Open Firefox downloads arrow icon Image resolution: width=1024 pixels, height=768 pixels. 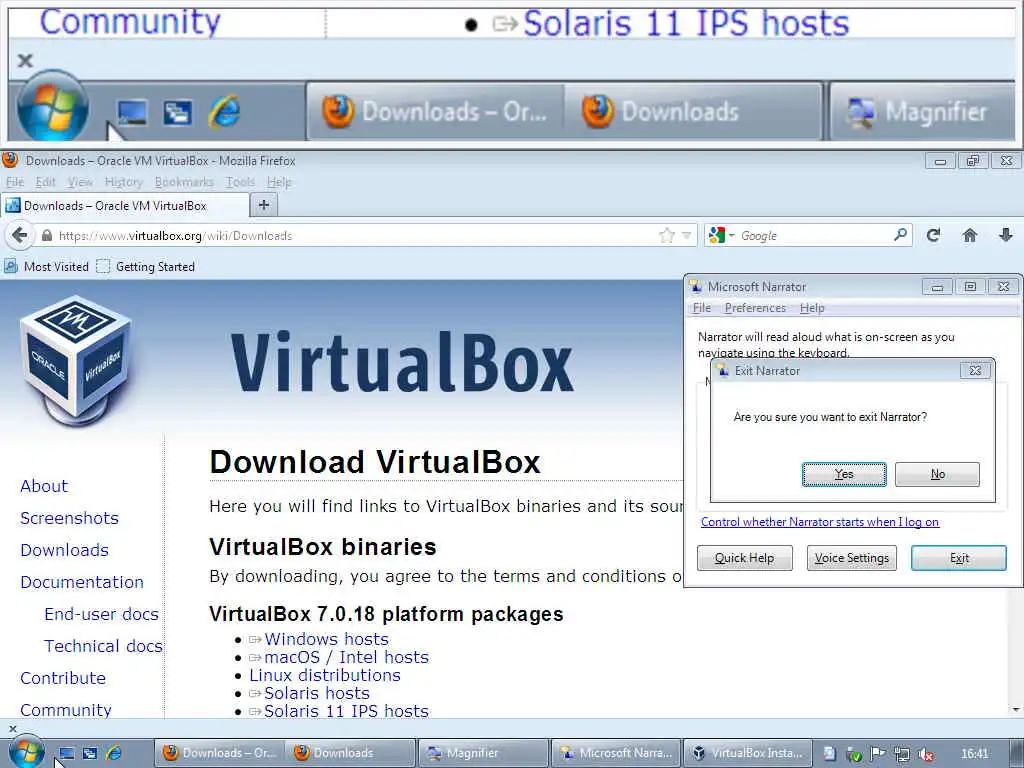pyautogui.click(x=1006, y=235)
